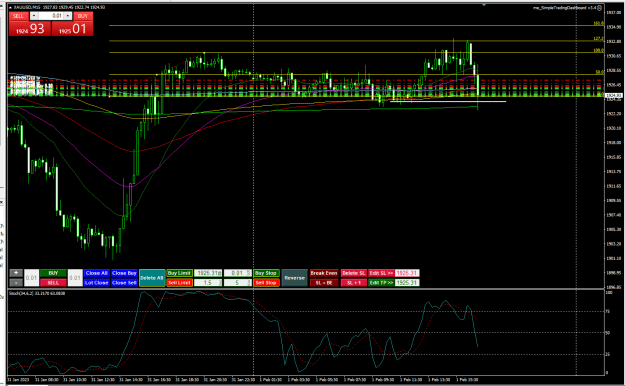Increase volume with the right arrow
Screen dimensions: 625x386
tap(68, 16)
